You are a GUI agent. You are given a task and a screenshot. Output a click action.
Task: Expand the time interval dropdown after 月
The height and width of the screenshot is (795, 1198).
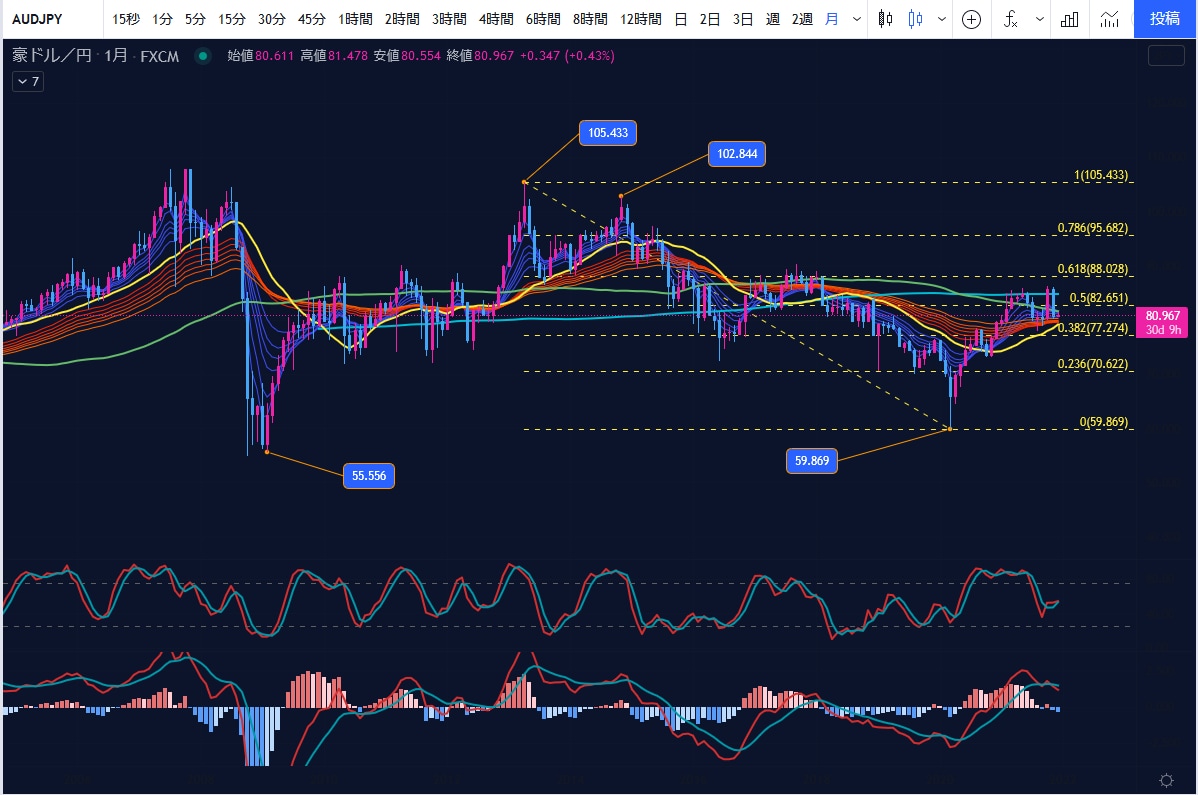coord(856,19)
